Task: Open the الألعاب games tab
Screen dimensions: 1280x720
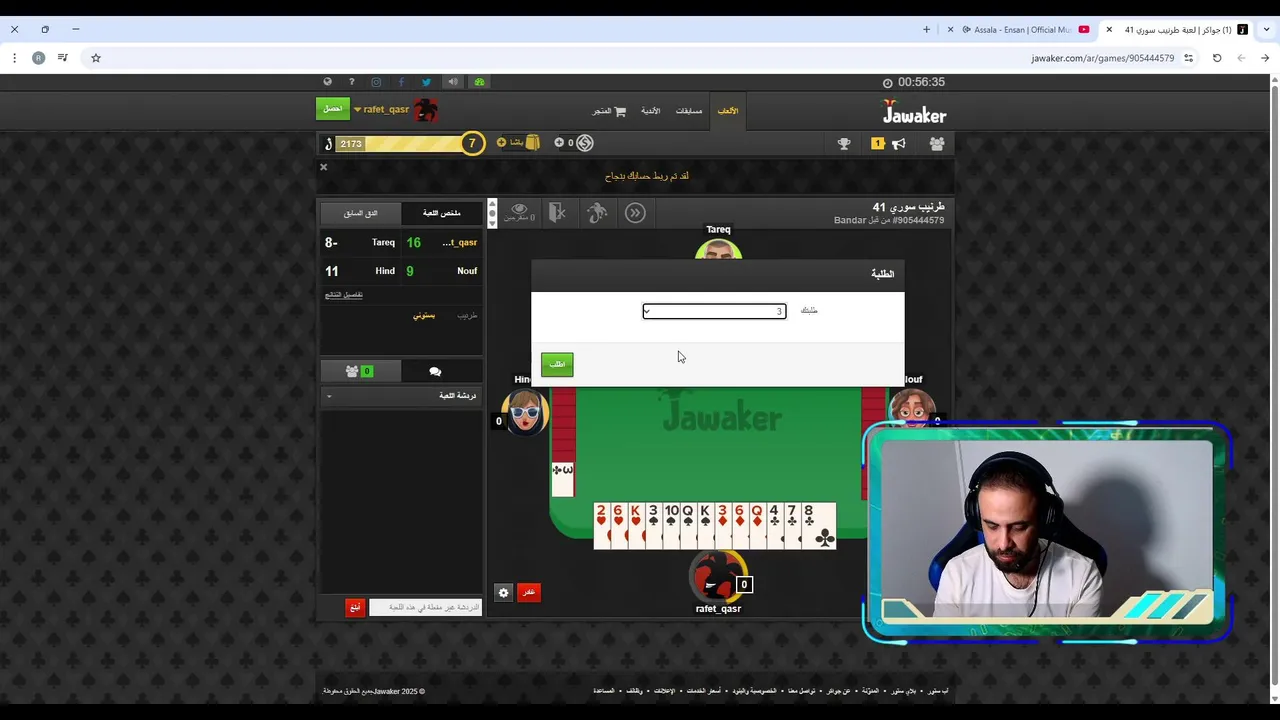Action: [x=728, y=111]
